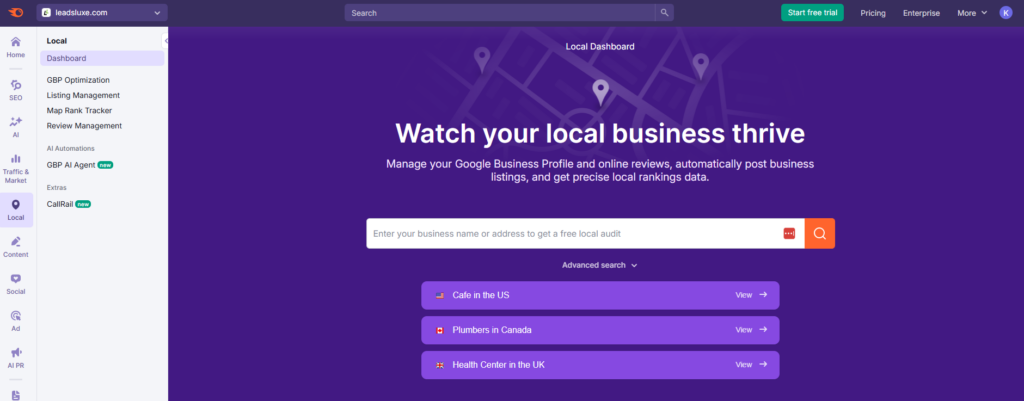Open the AI sidebar section

16,127
